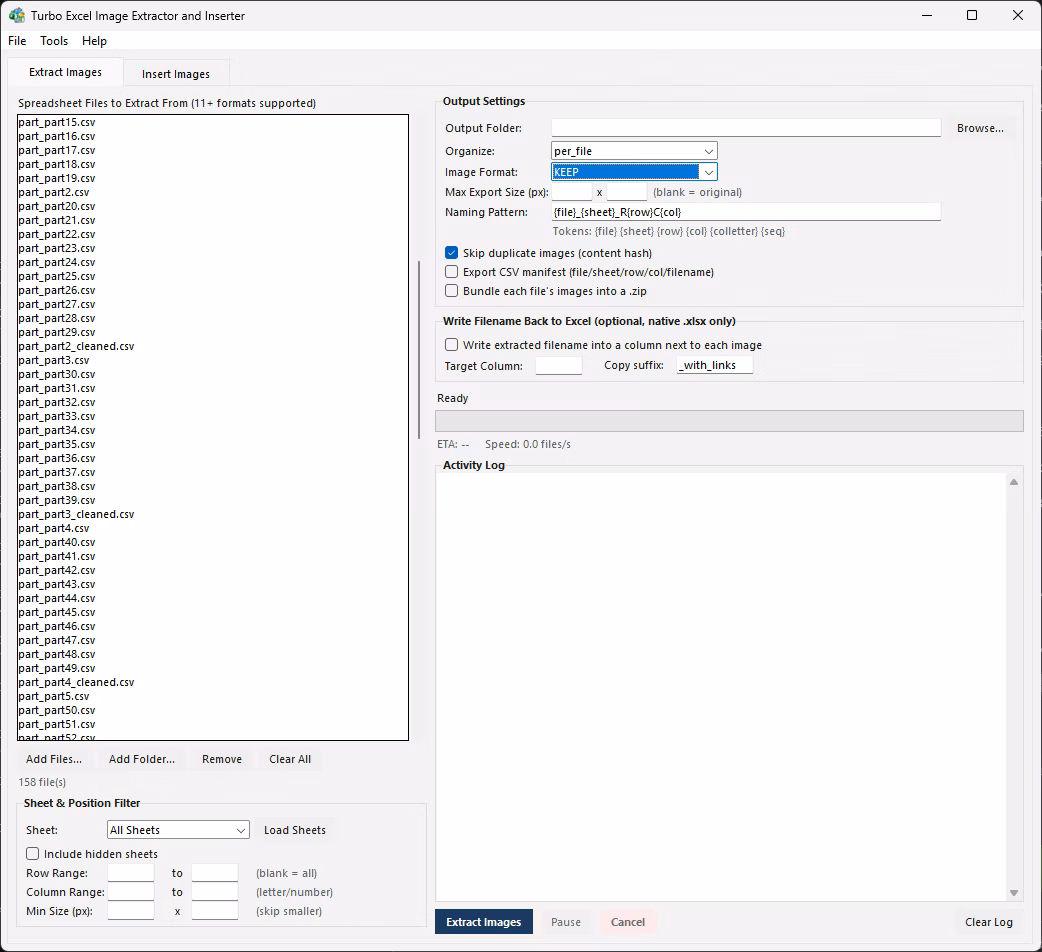Click the Load Sheets button

(x=294, y=830)
